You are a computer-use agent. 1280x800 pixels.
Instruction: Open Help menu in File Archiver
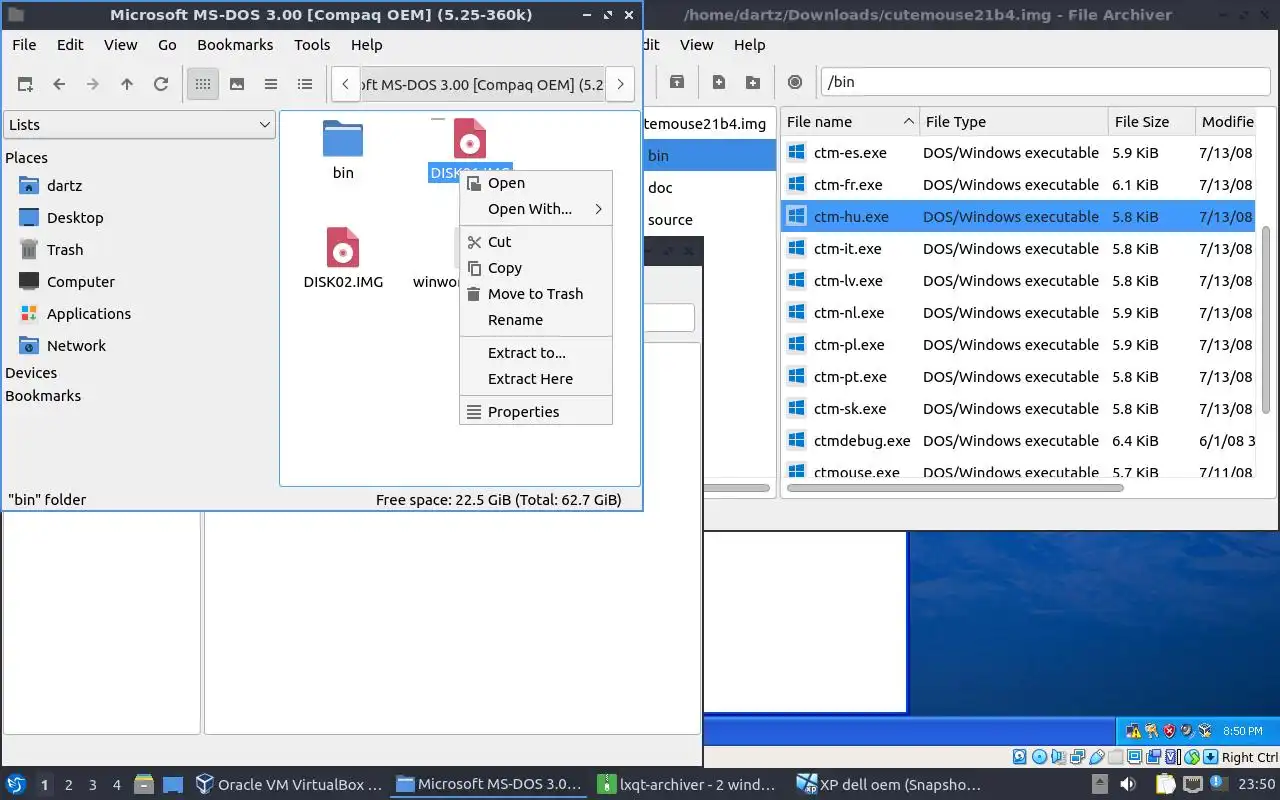[x=749, y=44]
